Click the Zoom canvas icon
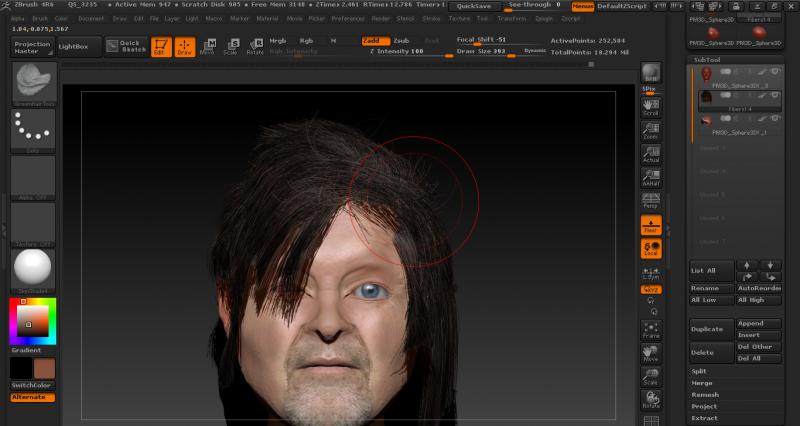 tap(651, 130)
